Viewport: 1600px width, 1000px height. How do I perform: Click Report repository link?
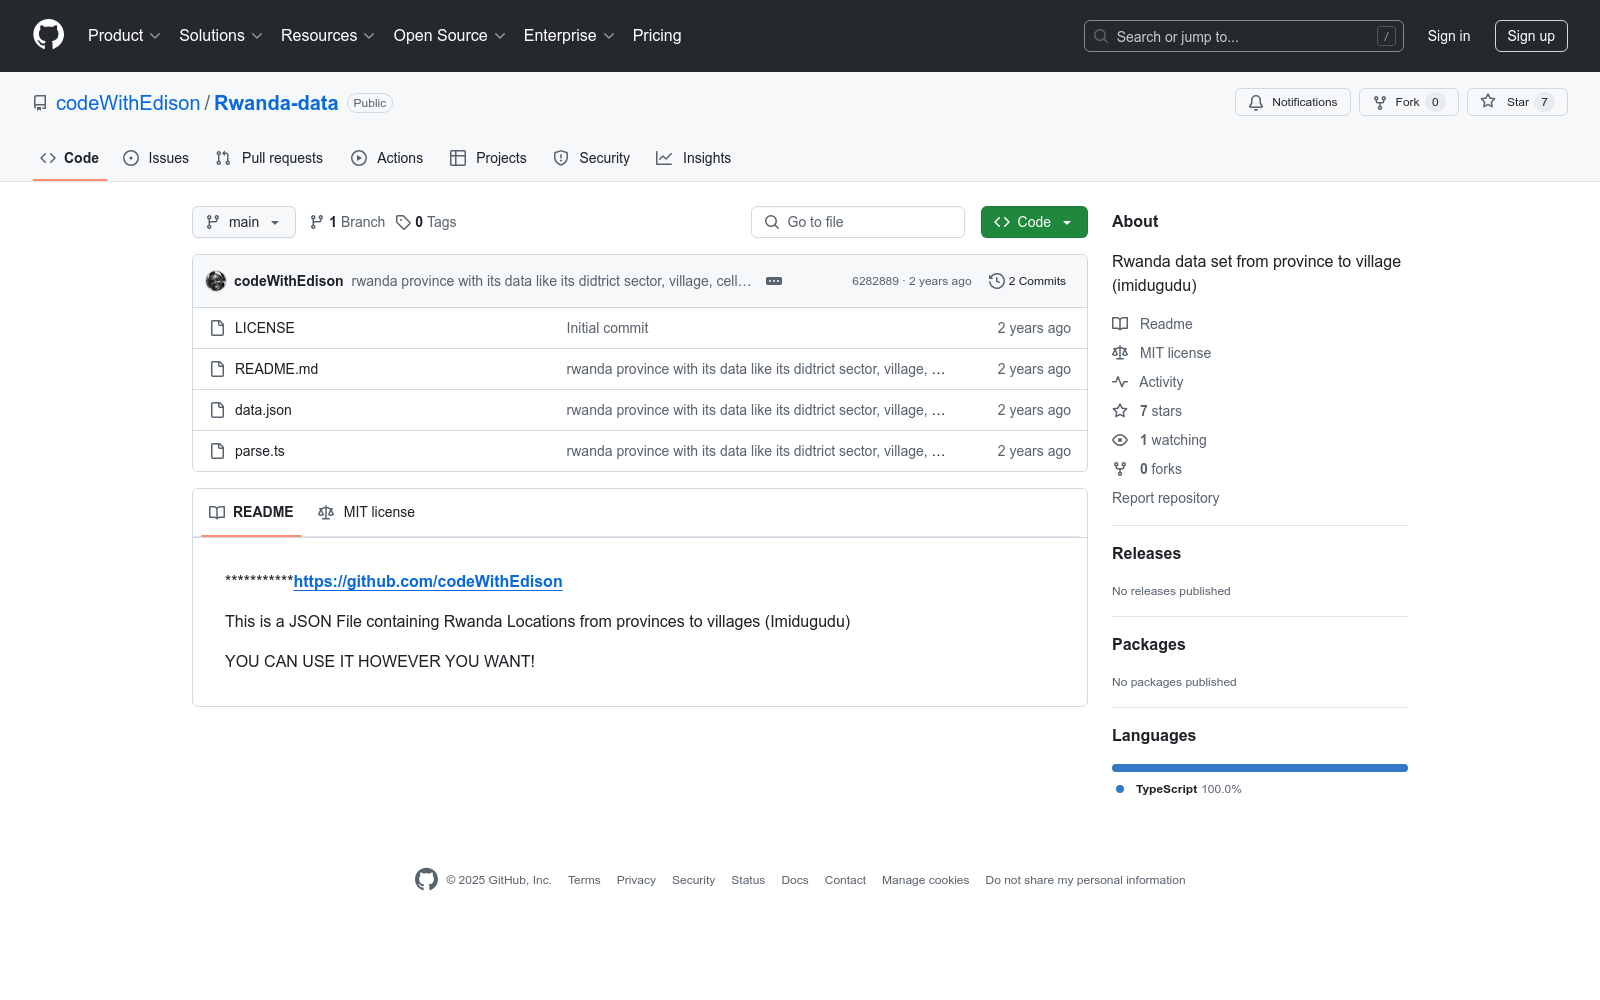[1165, 498]
